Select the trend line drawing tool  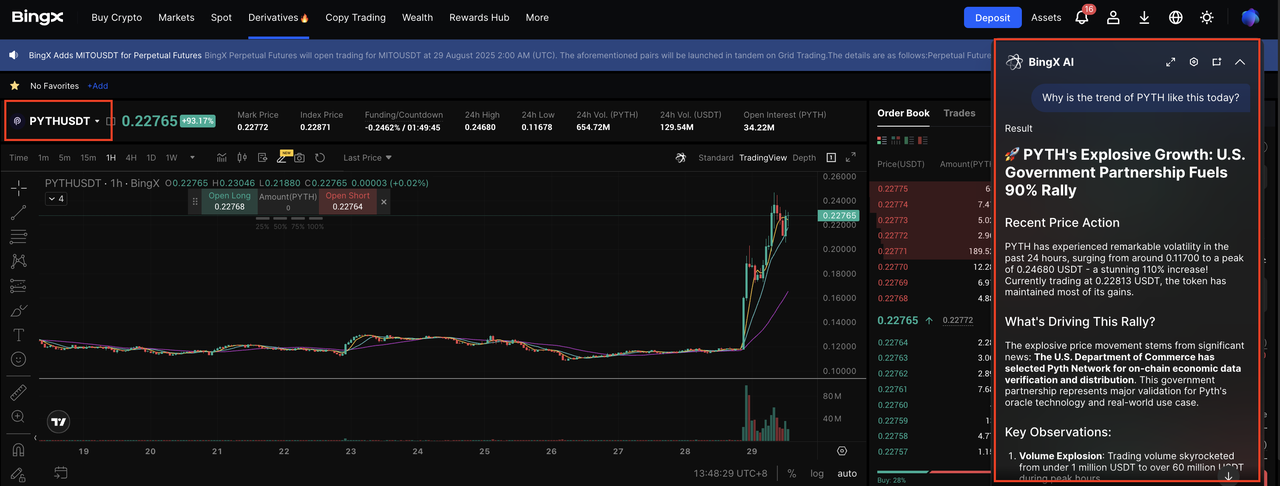coord(18,212)
